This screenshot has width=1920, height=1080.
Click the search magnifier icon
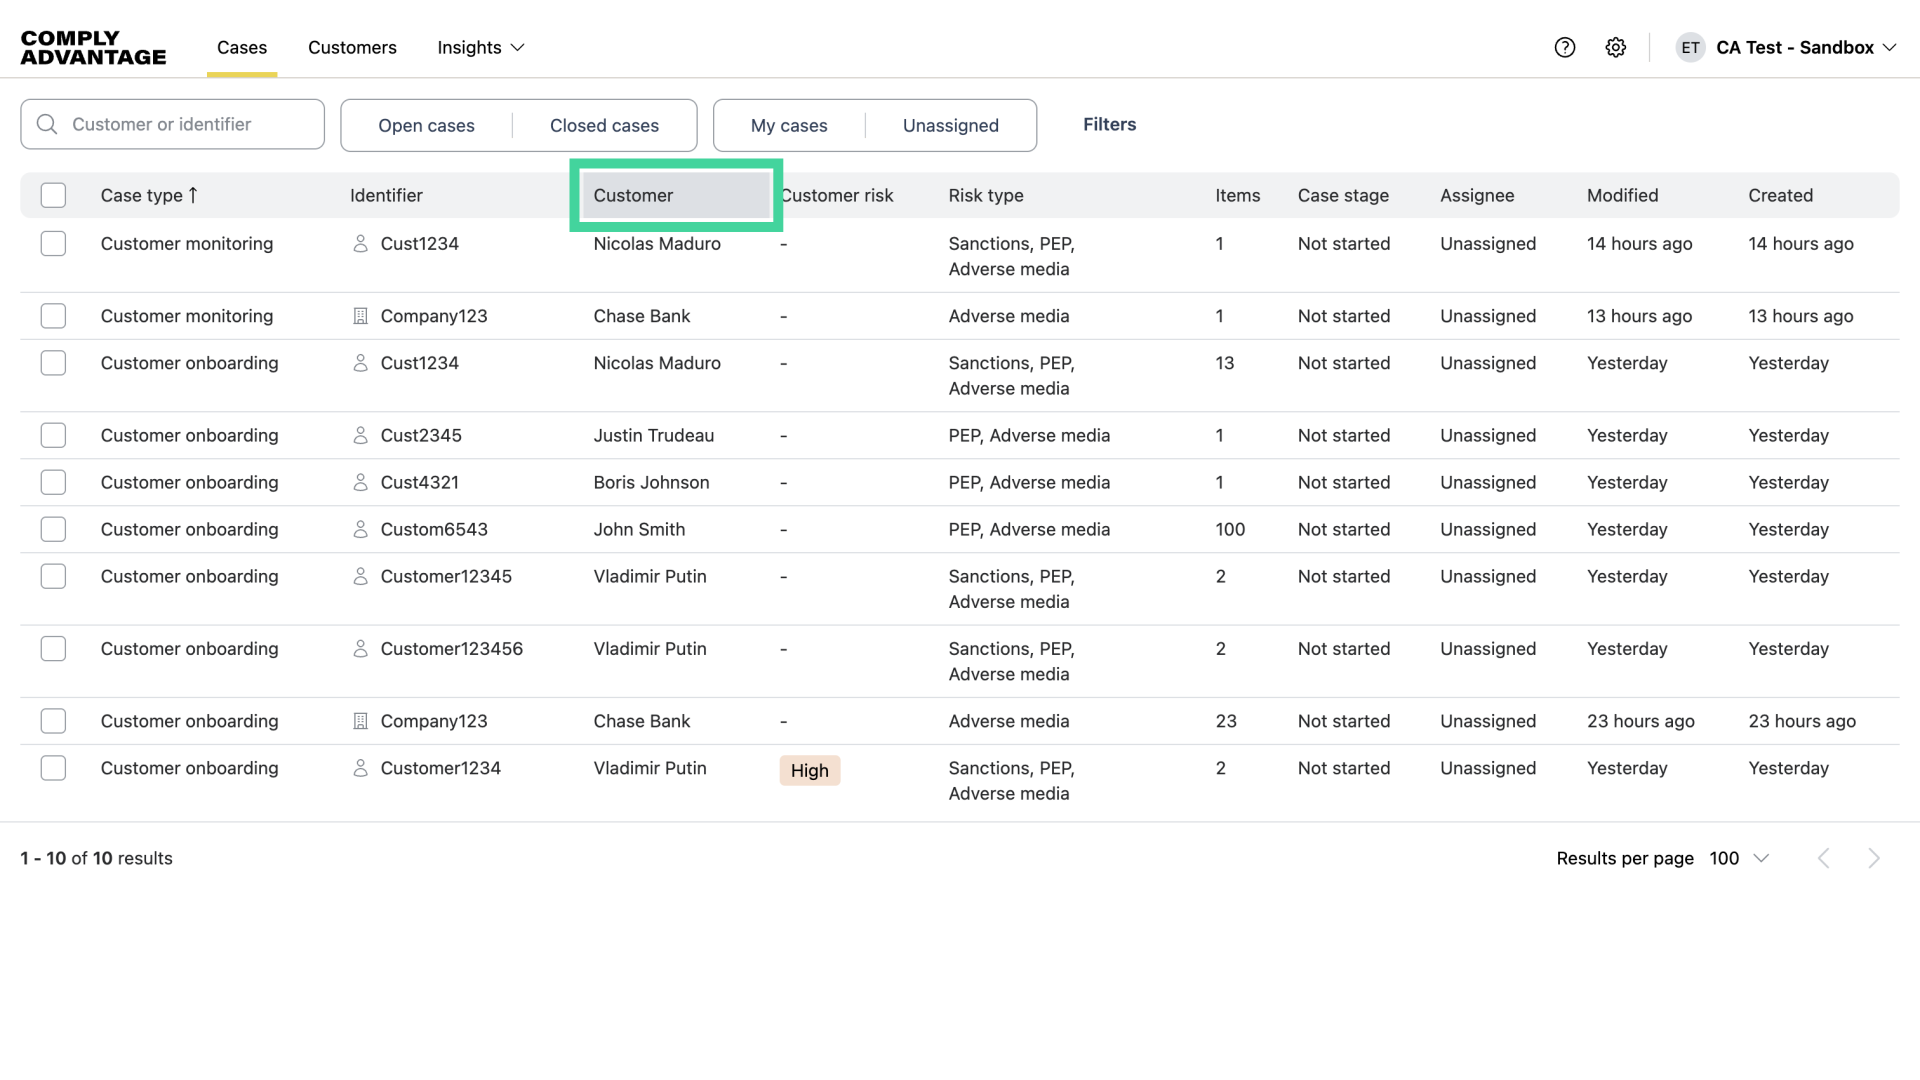tap(47, 124)
